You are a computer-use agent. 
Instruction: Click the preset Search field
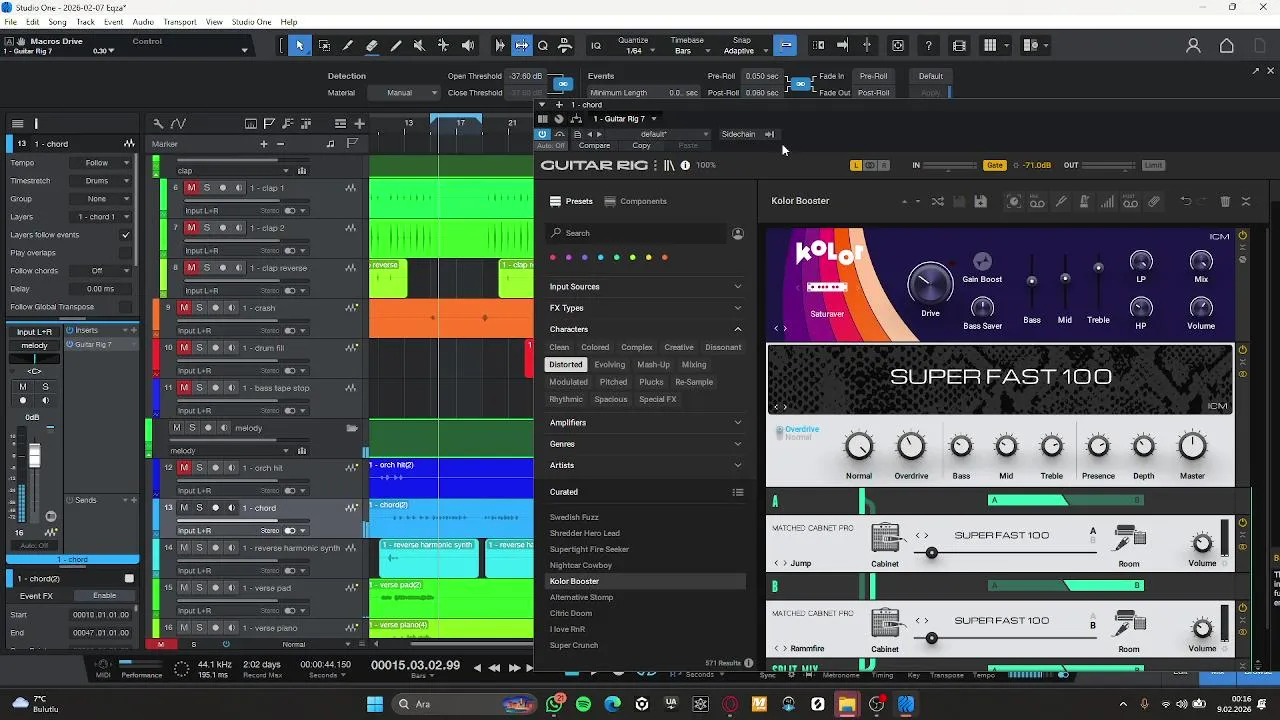pyautogui.click(x=636, y=233)
